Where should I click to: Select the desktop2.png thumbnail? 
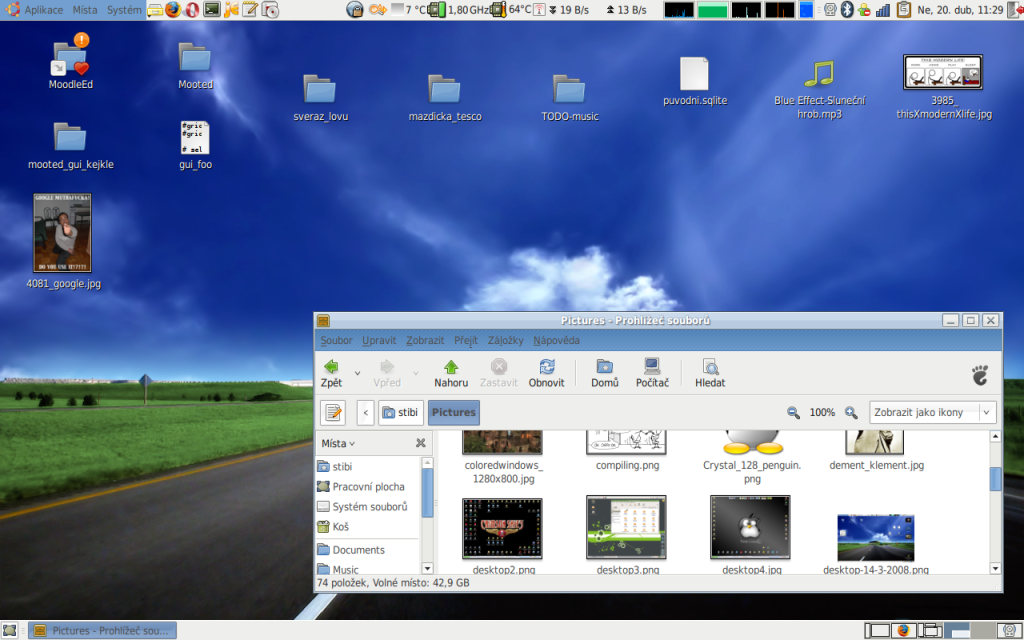(x=502, y=528)
